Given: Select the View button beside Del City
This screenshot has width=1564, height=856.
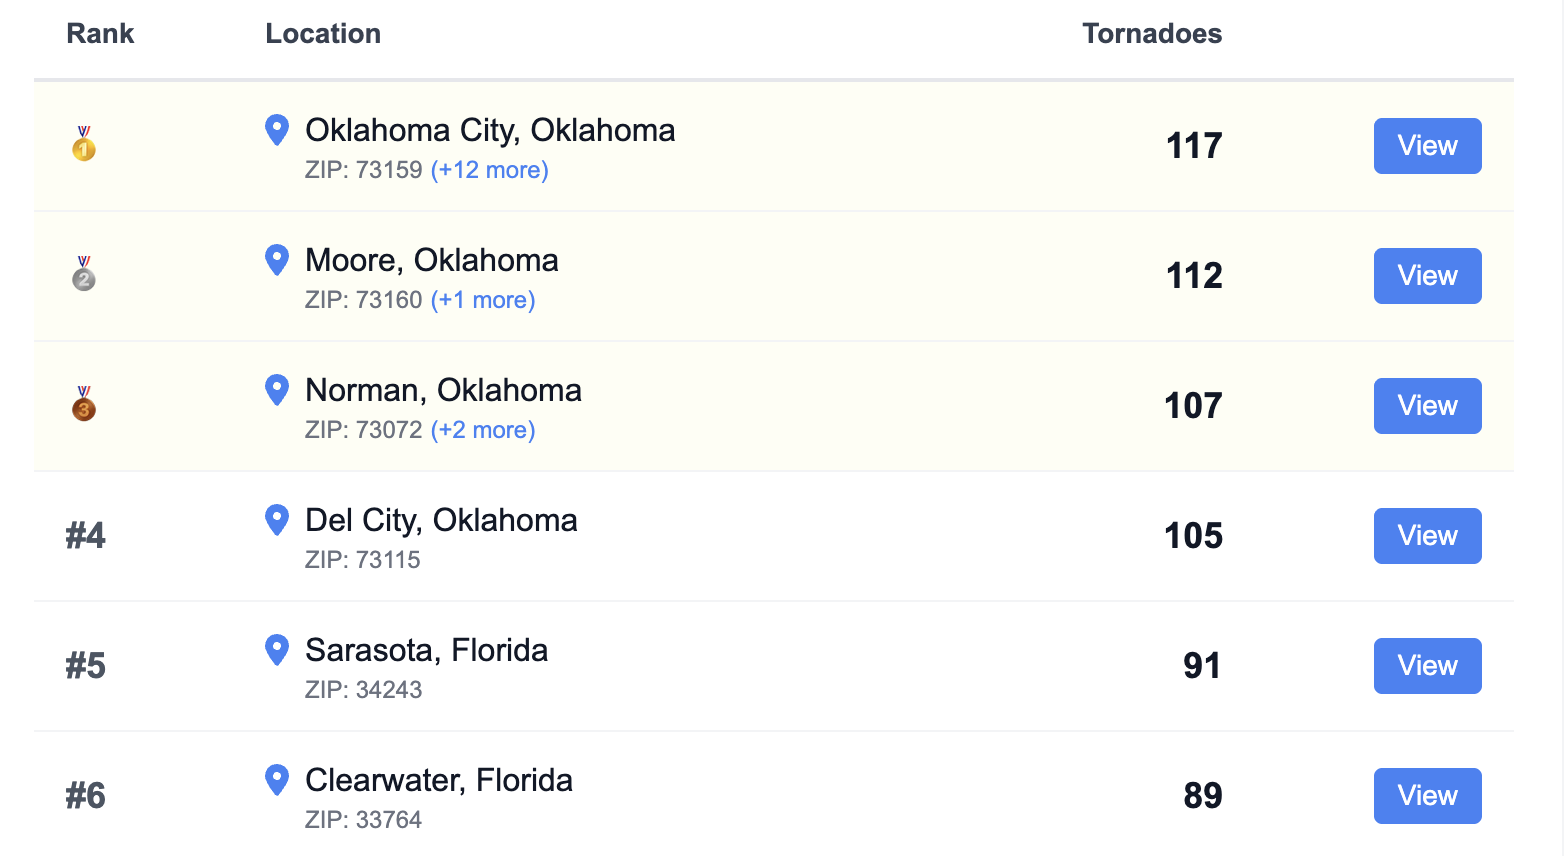Looking at the screenshot, I should [1427, 536].
